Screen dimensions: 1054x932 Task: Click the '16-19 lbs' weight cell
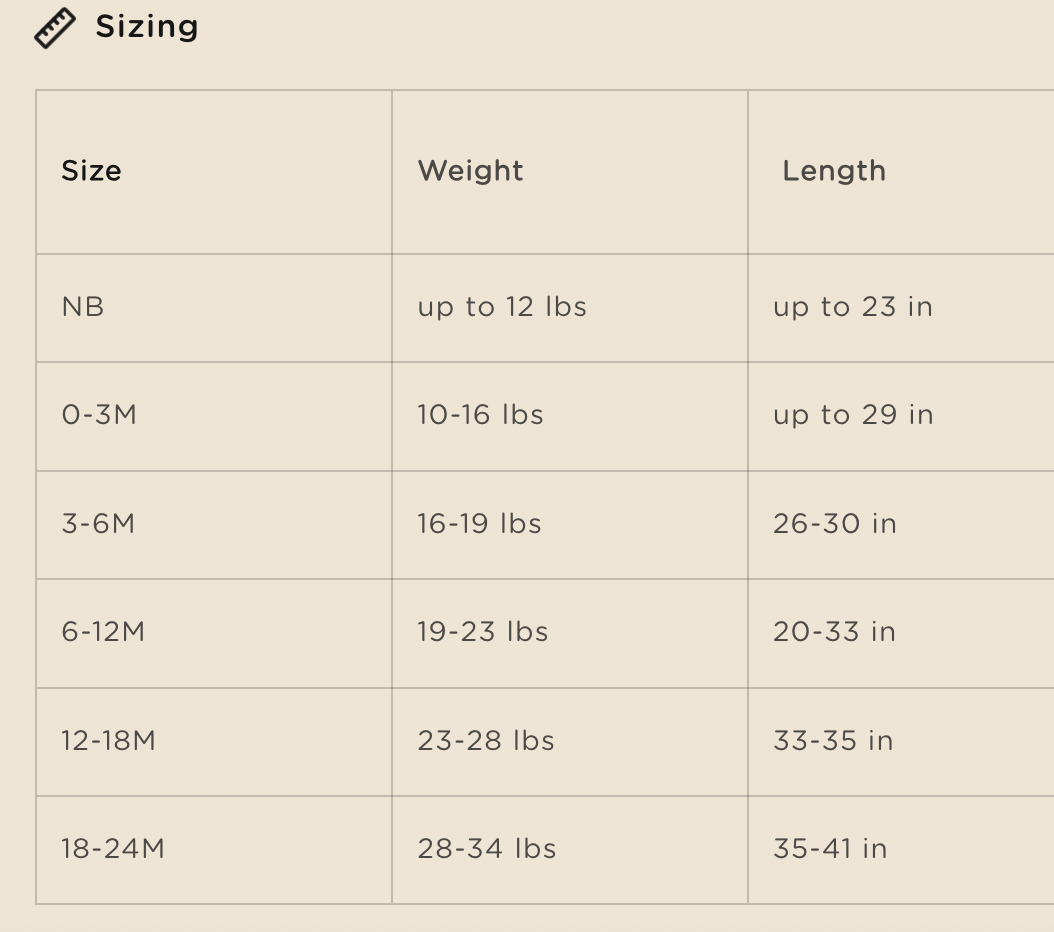569,525
